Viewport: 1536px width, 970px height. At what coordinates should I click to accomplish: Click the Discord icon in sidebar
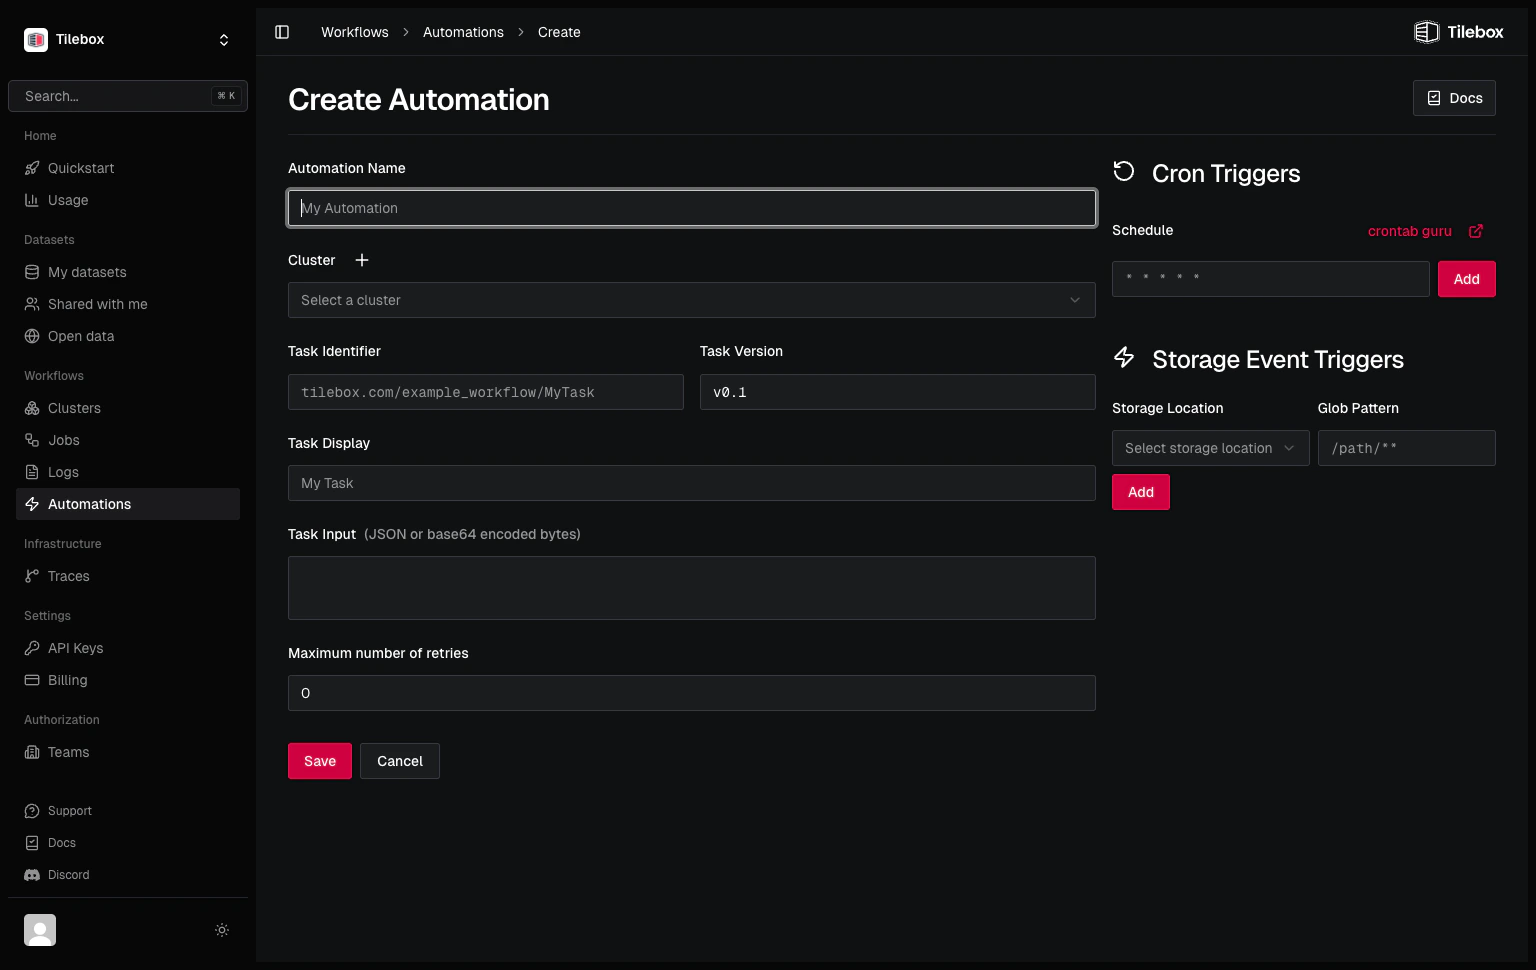(32, 875)
